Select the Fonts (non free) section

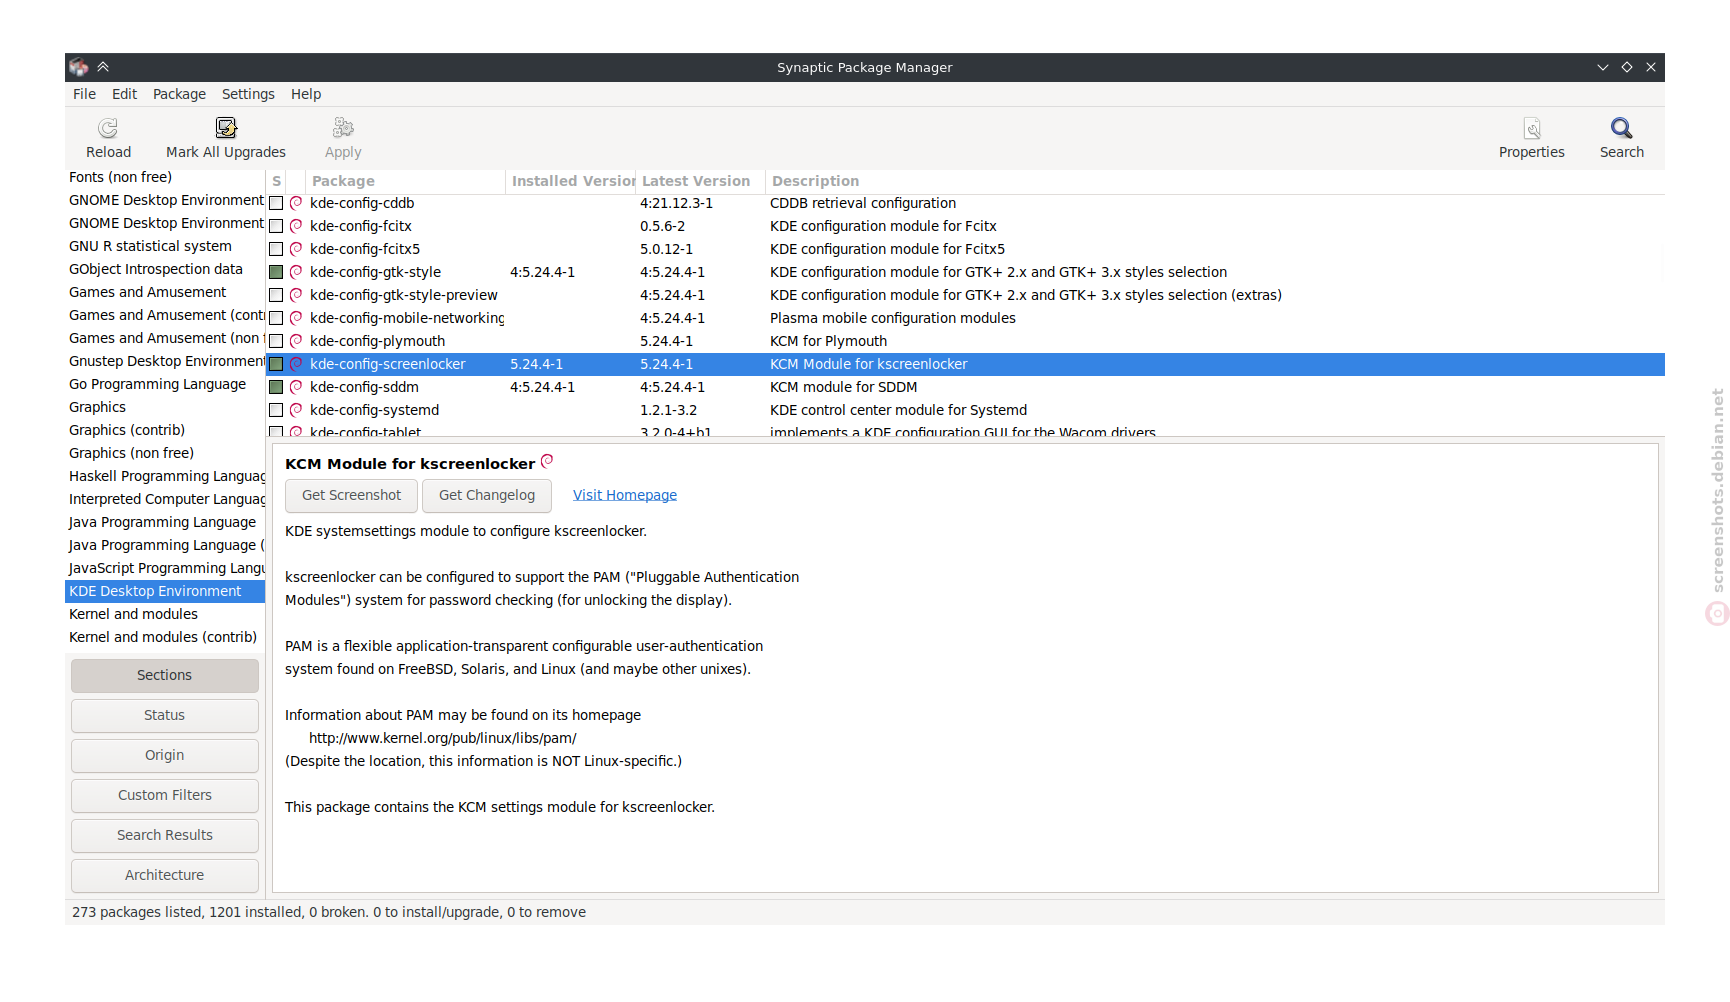tap(165, 177)
